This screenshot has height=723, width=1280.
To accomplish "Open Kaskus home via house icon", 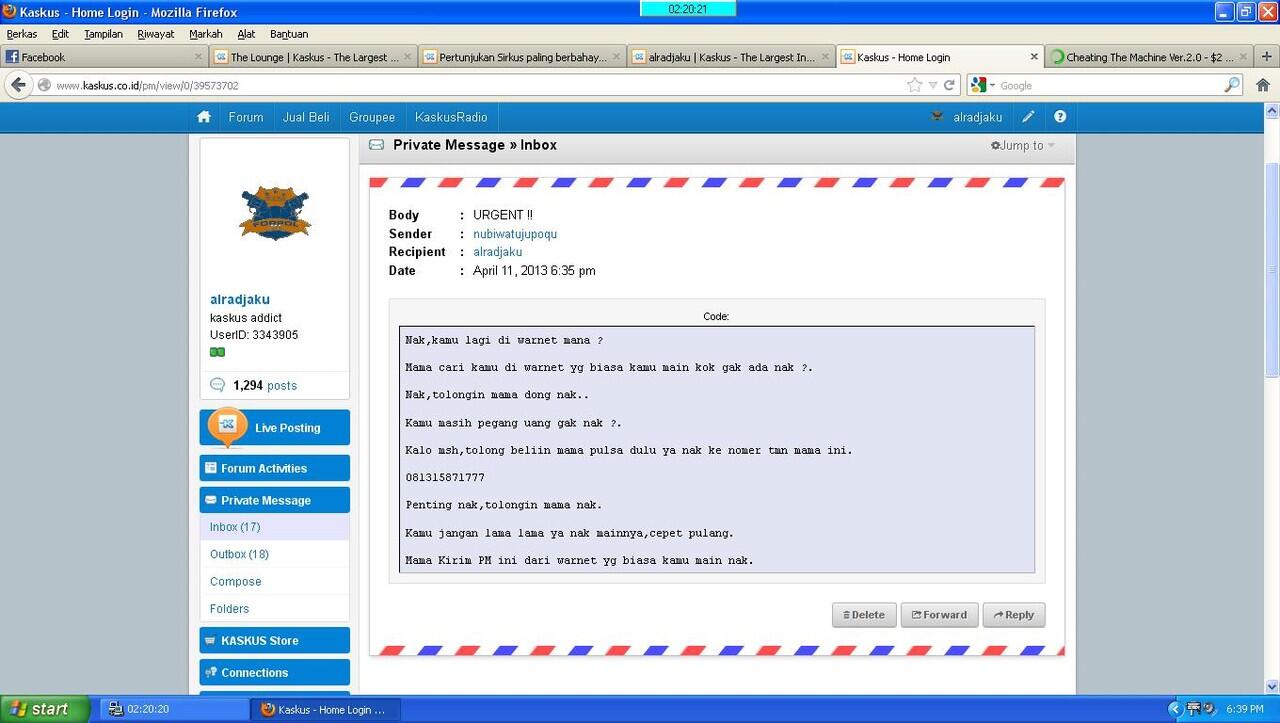I will 204,117.
